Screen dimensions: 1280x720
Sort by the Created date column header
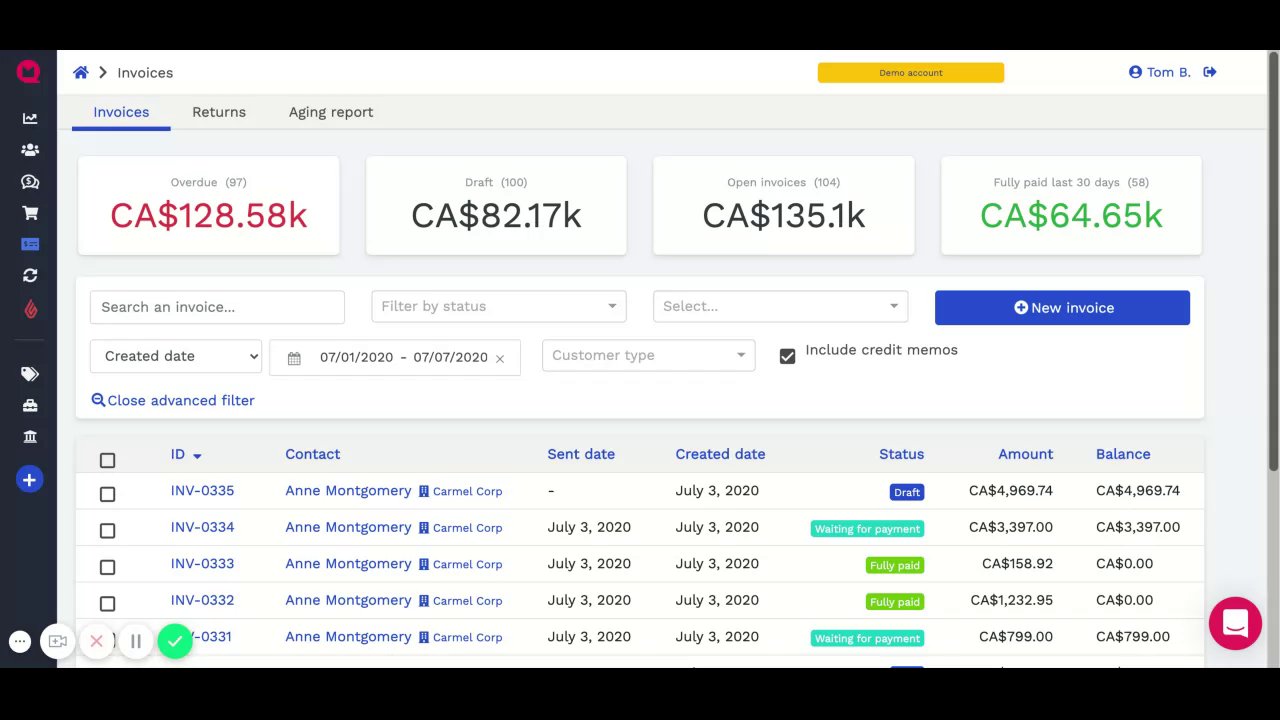click(720, 454)
